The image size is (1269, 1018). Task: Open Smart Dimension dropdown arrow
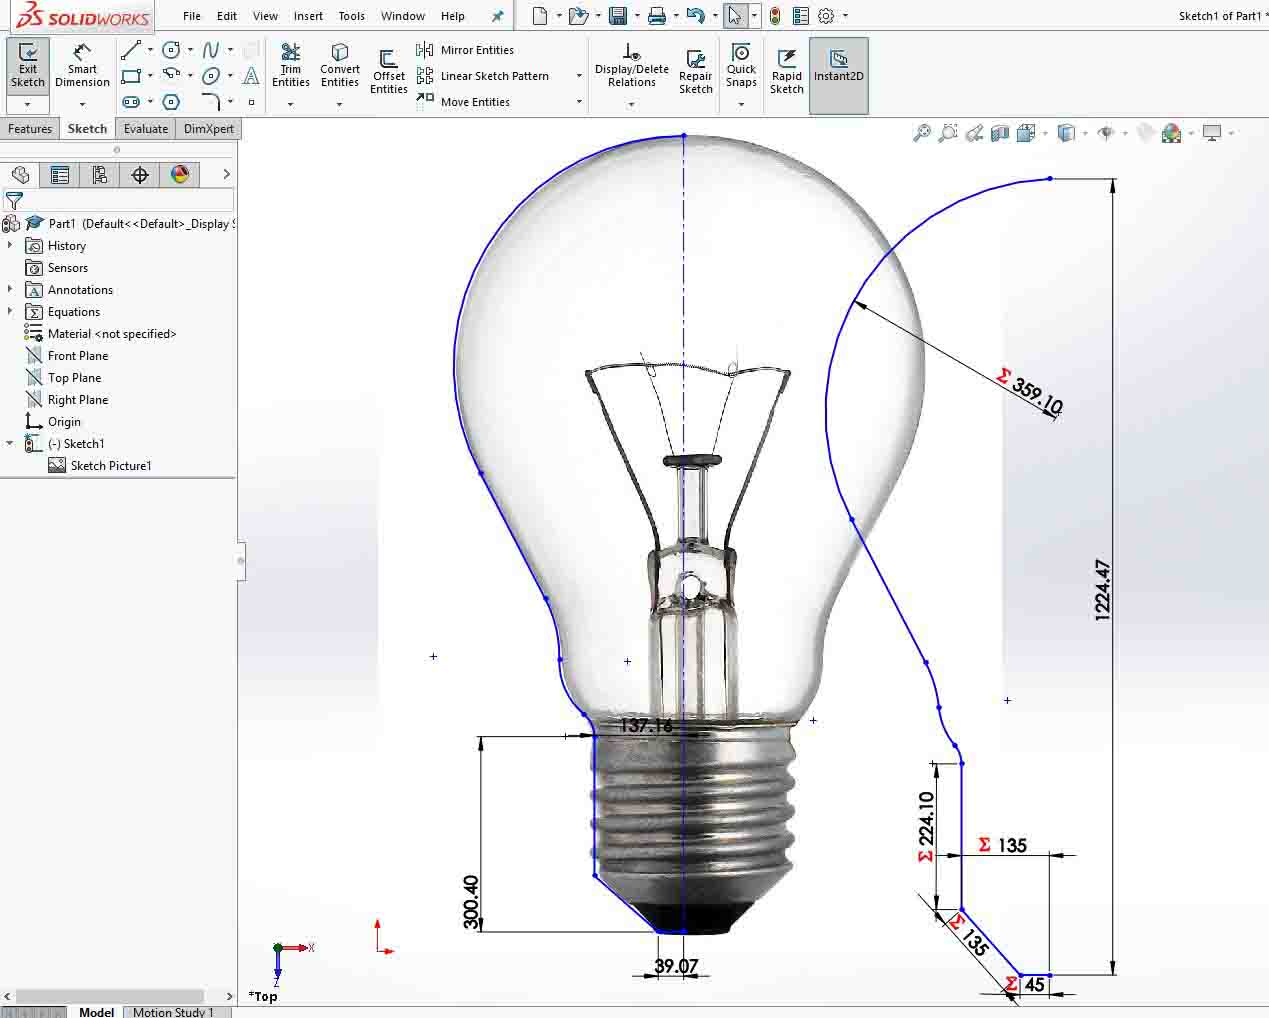tap(82, 104)
